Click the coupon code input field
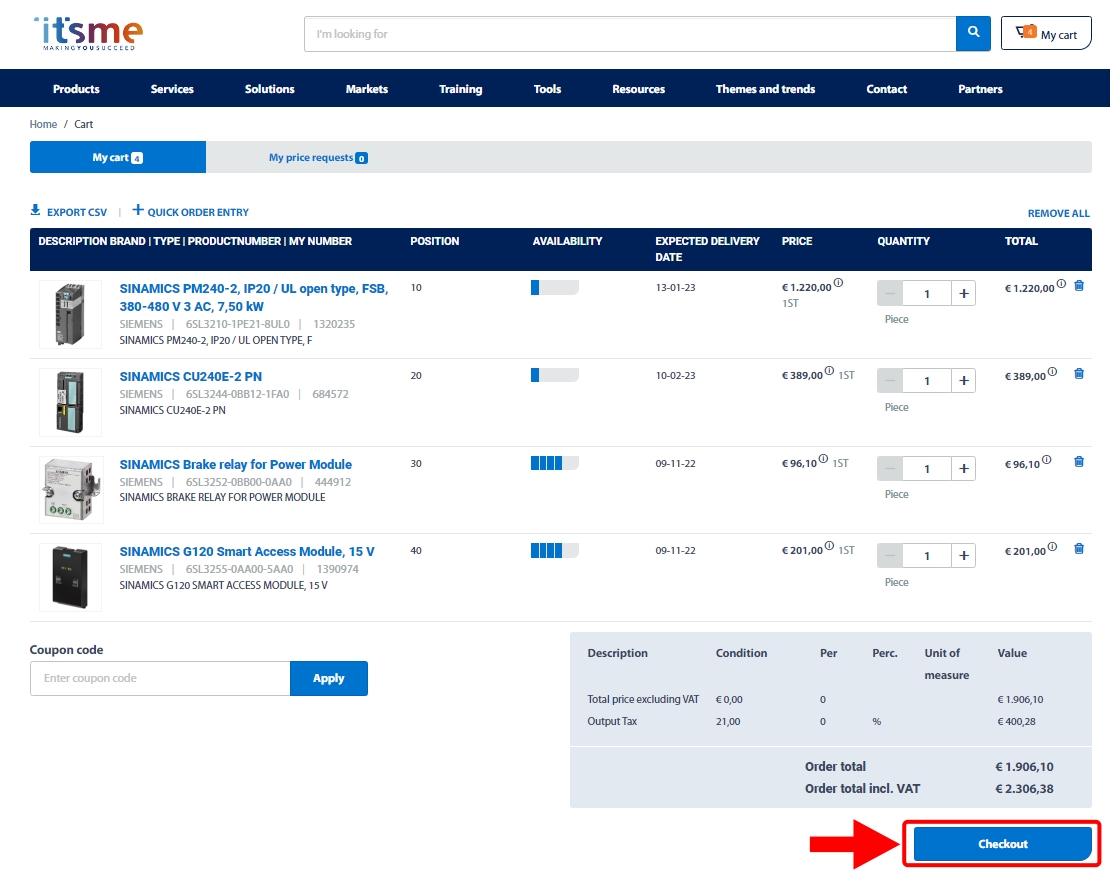 160,678
